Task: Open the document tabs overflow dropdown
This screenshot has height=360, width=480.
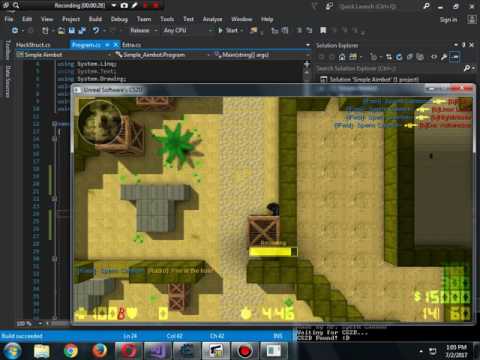Action: tap(308, 45)
